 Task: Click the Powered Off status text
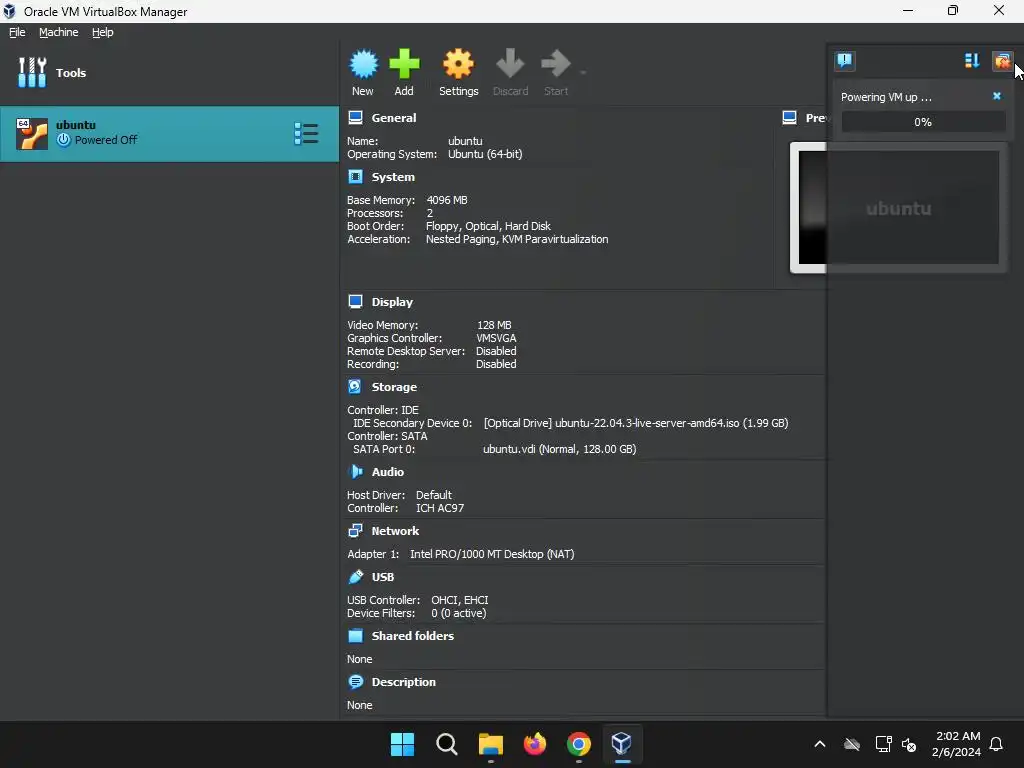pos(106,140)
